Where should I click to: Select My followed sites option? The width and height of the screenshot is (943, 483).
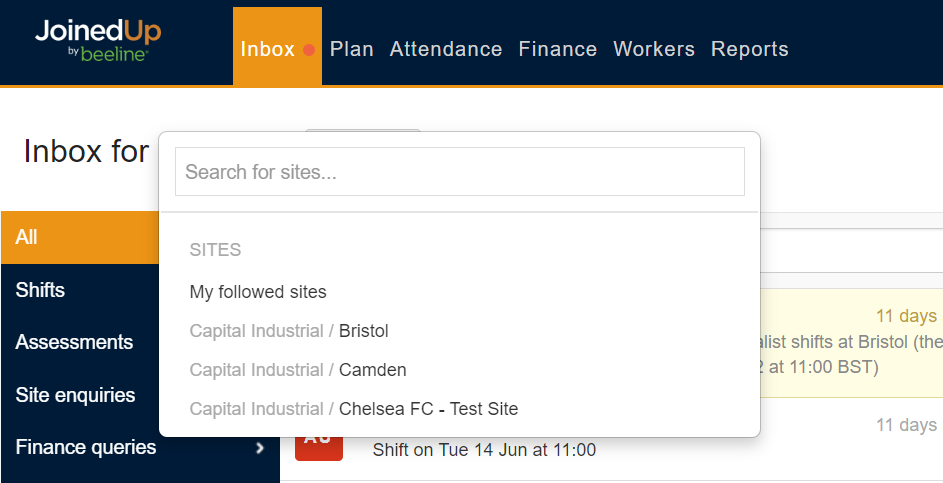(x=258, y=292)
